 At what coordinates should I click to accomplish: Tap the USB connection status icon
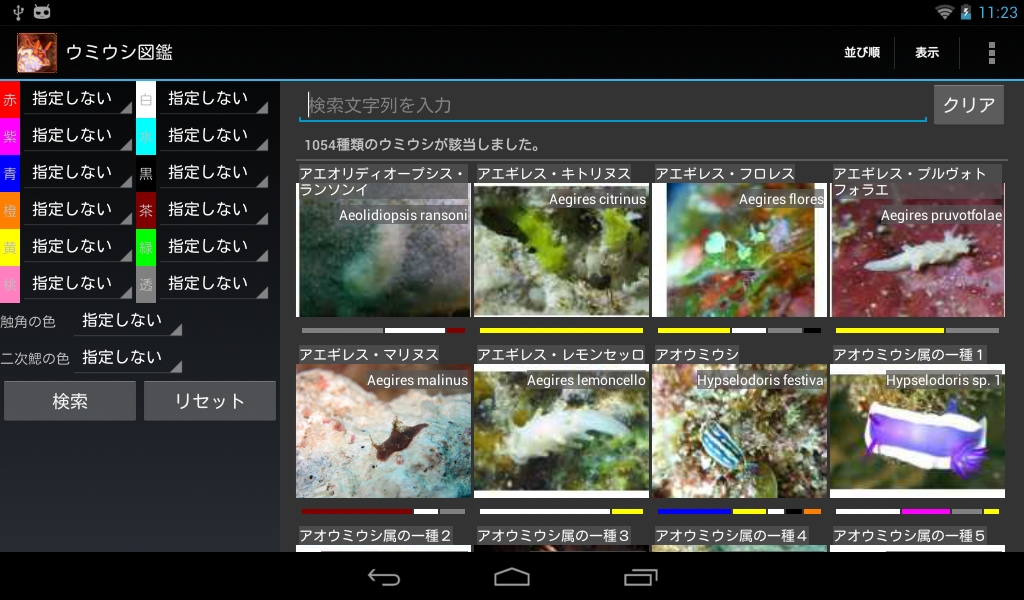point(18,12)
